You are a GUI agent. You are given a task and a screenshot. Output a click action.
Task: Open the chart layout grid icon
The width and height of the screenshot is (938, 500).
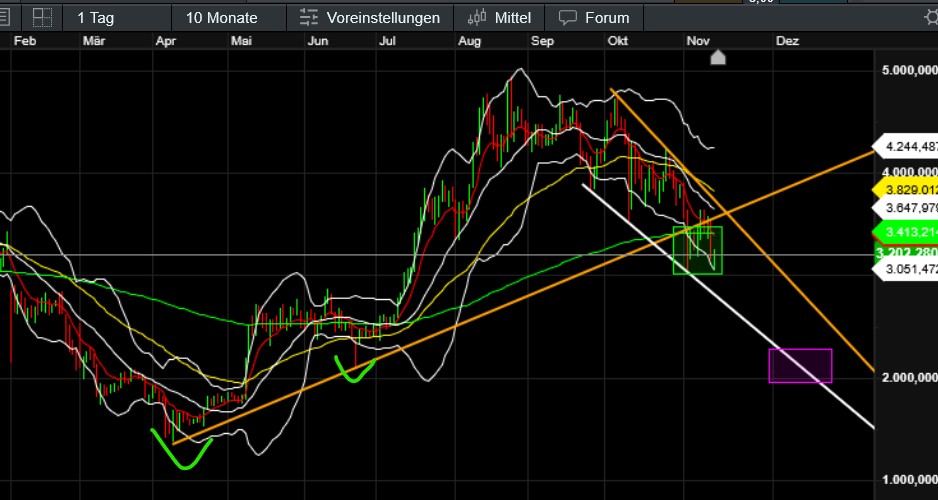click(x=42, y=18)
